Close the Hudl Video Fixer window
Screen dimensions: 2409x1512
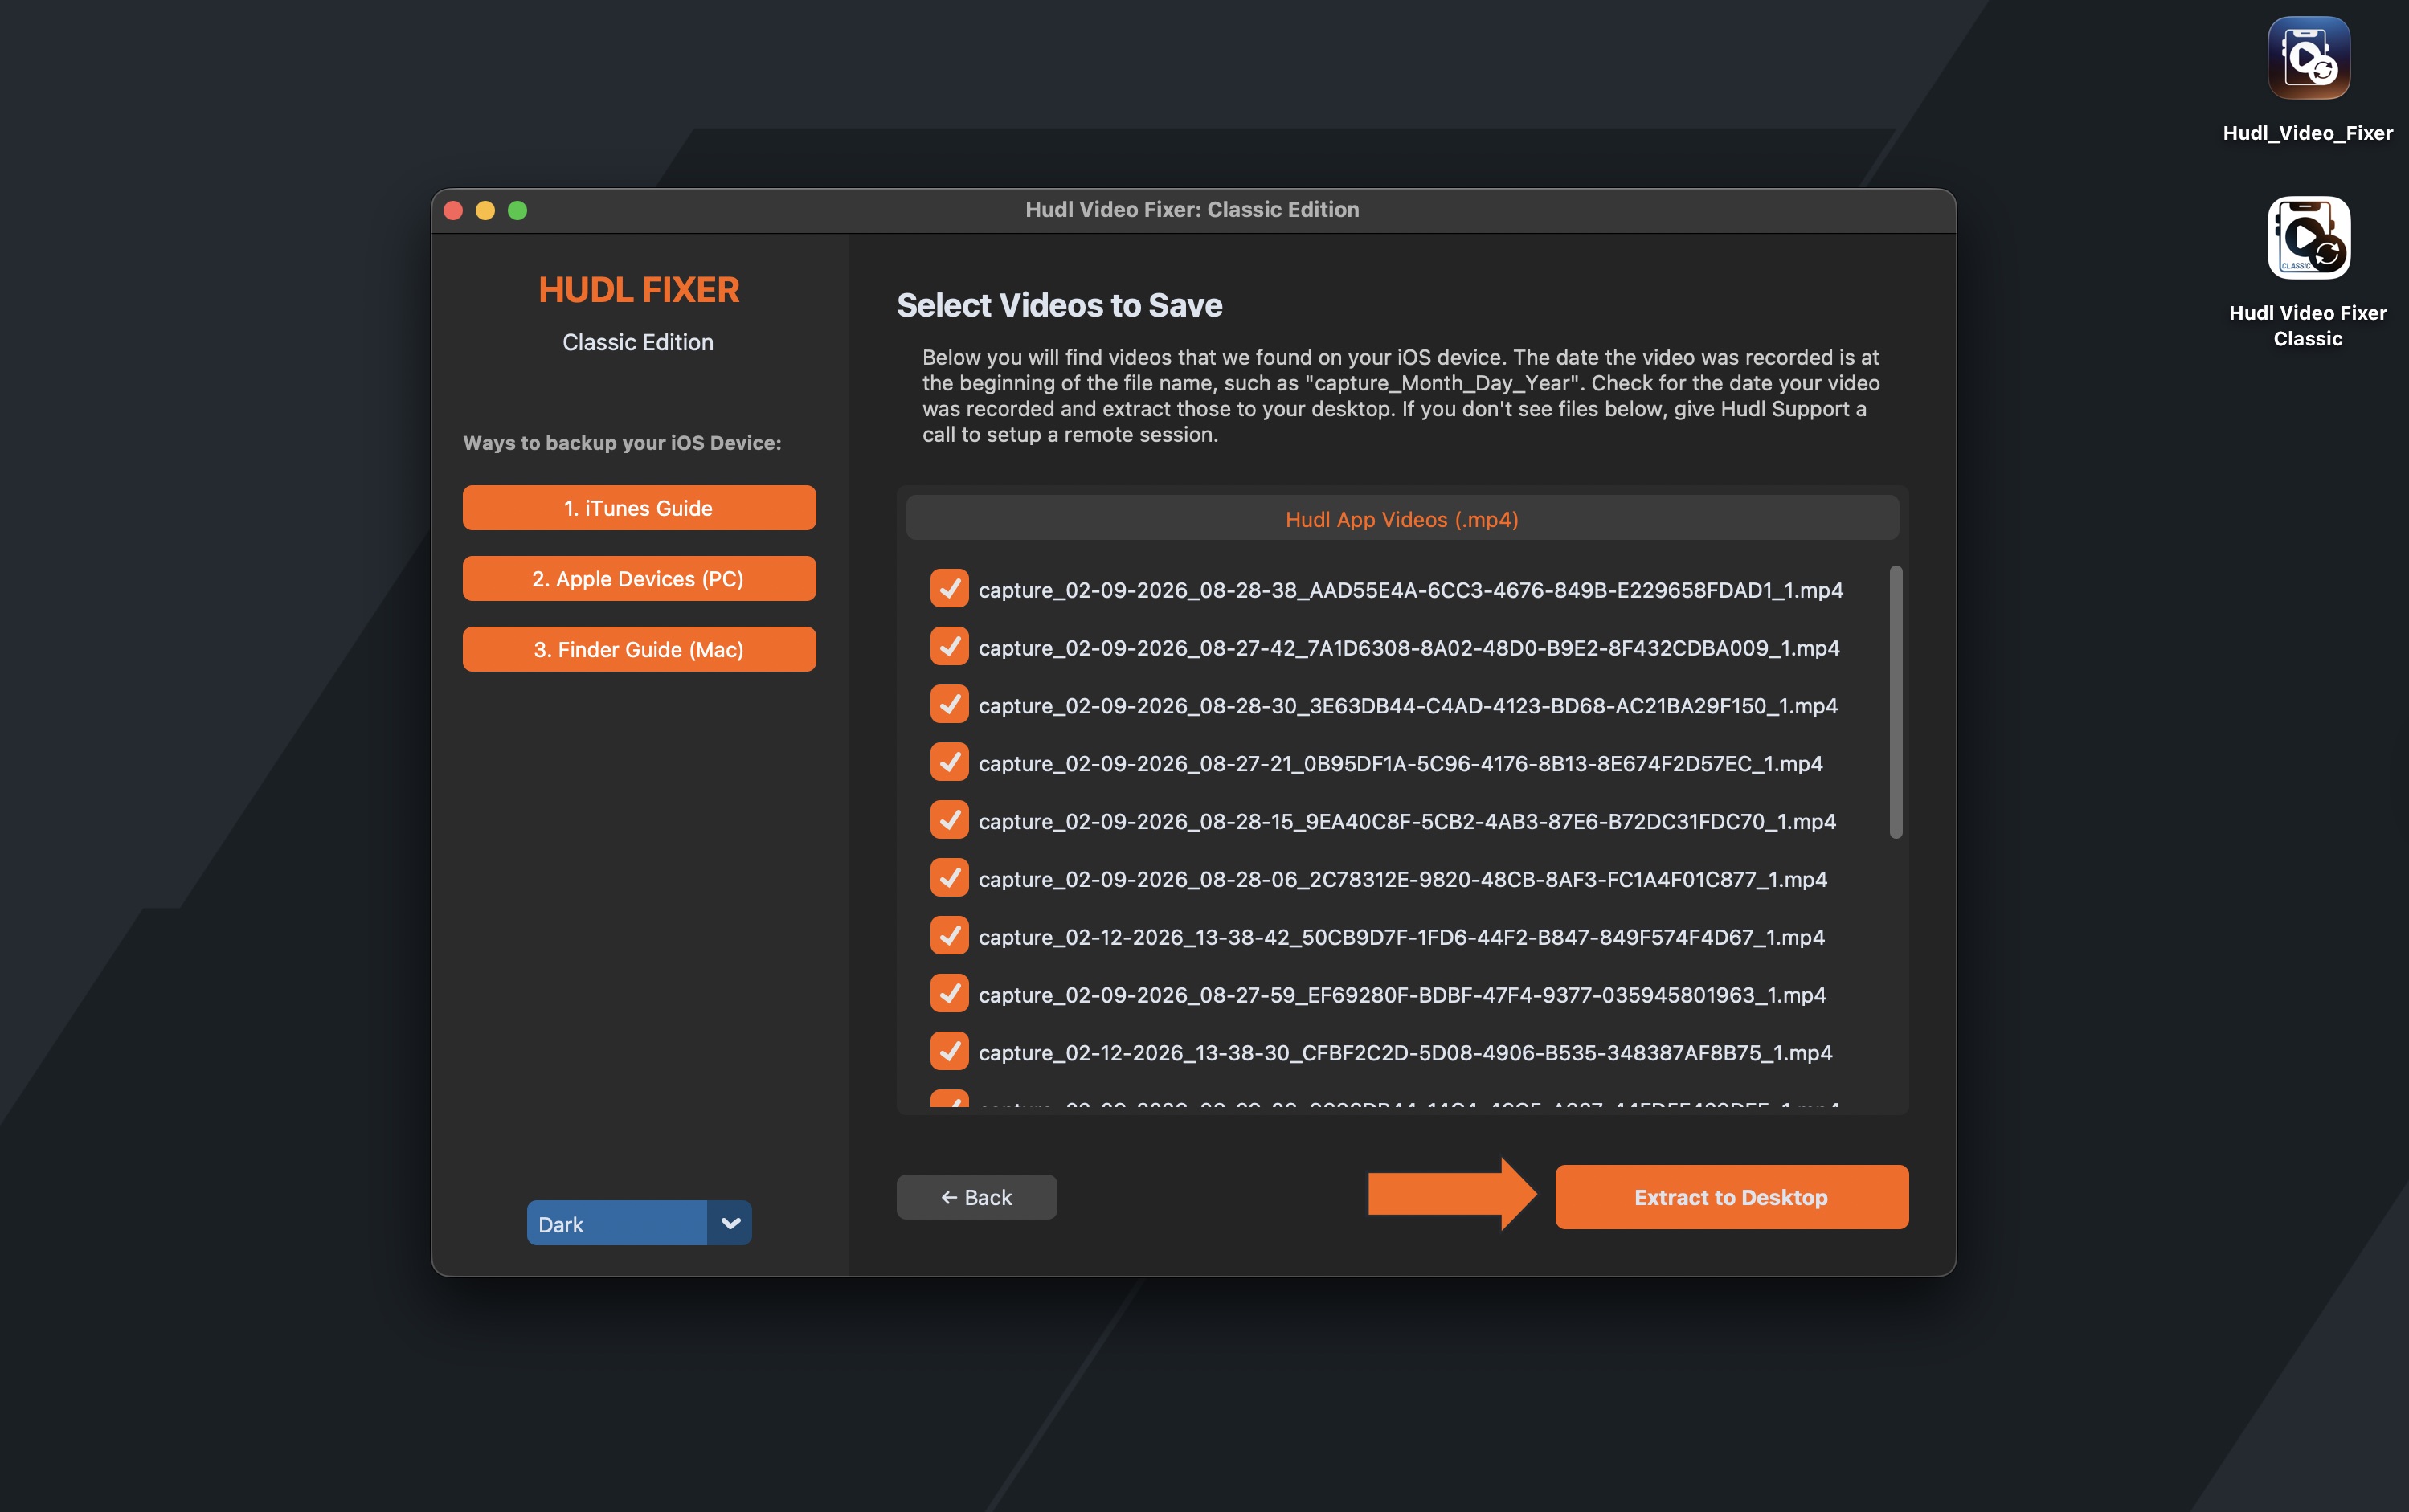pyautogui.click(x=453, y=210)
